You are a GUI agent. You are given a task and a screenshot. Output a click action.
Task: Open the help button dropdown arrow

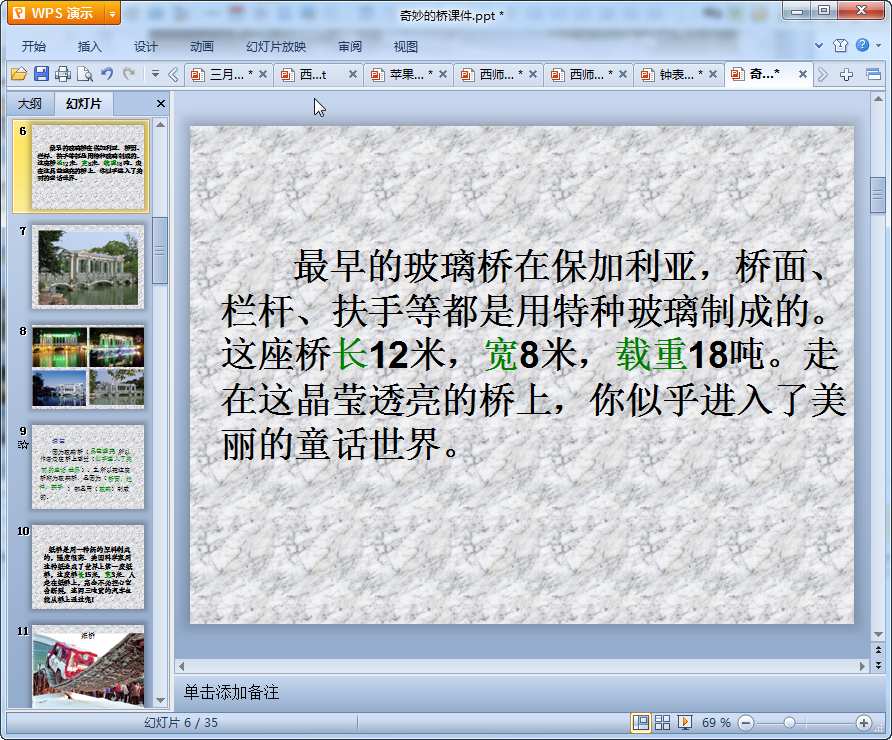877,46
